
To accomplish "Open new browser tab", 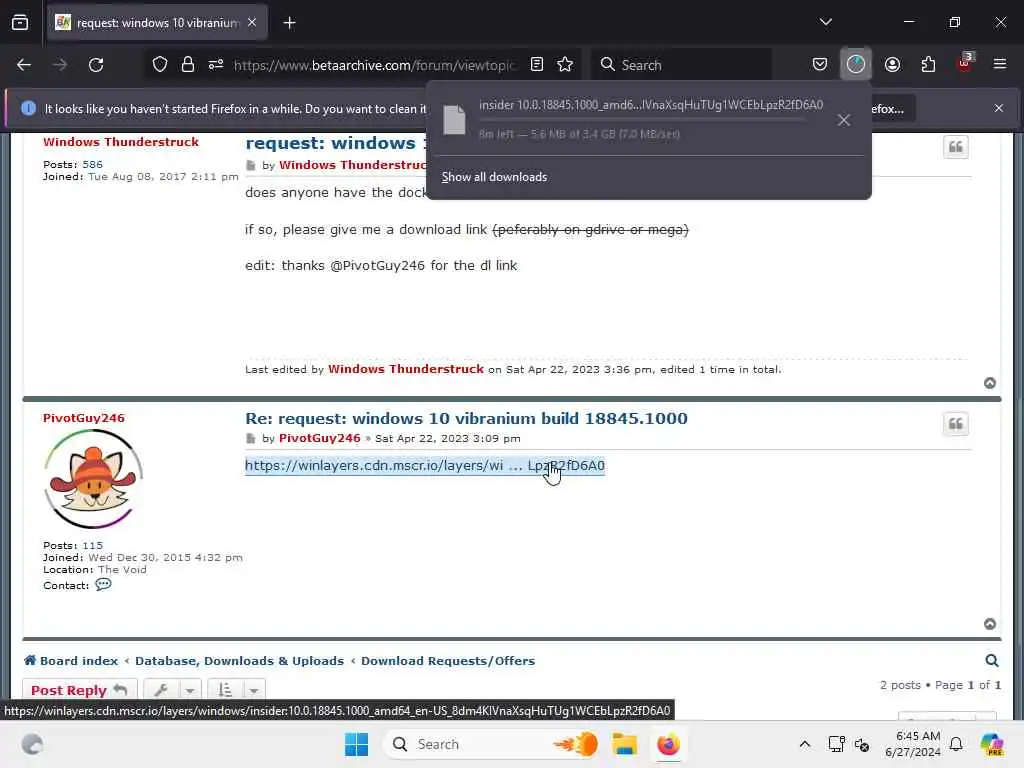I will (x=289, y=23).
